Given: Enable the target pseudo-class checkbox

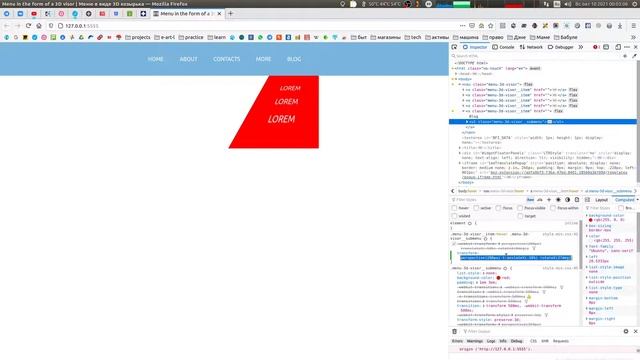Looking at the screenshot, I should (520, 216).
